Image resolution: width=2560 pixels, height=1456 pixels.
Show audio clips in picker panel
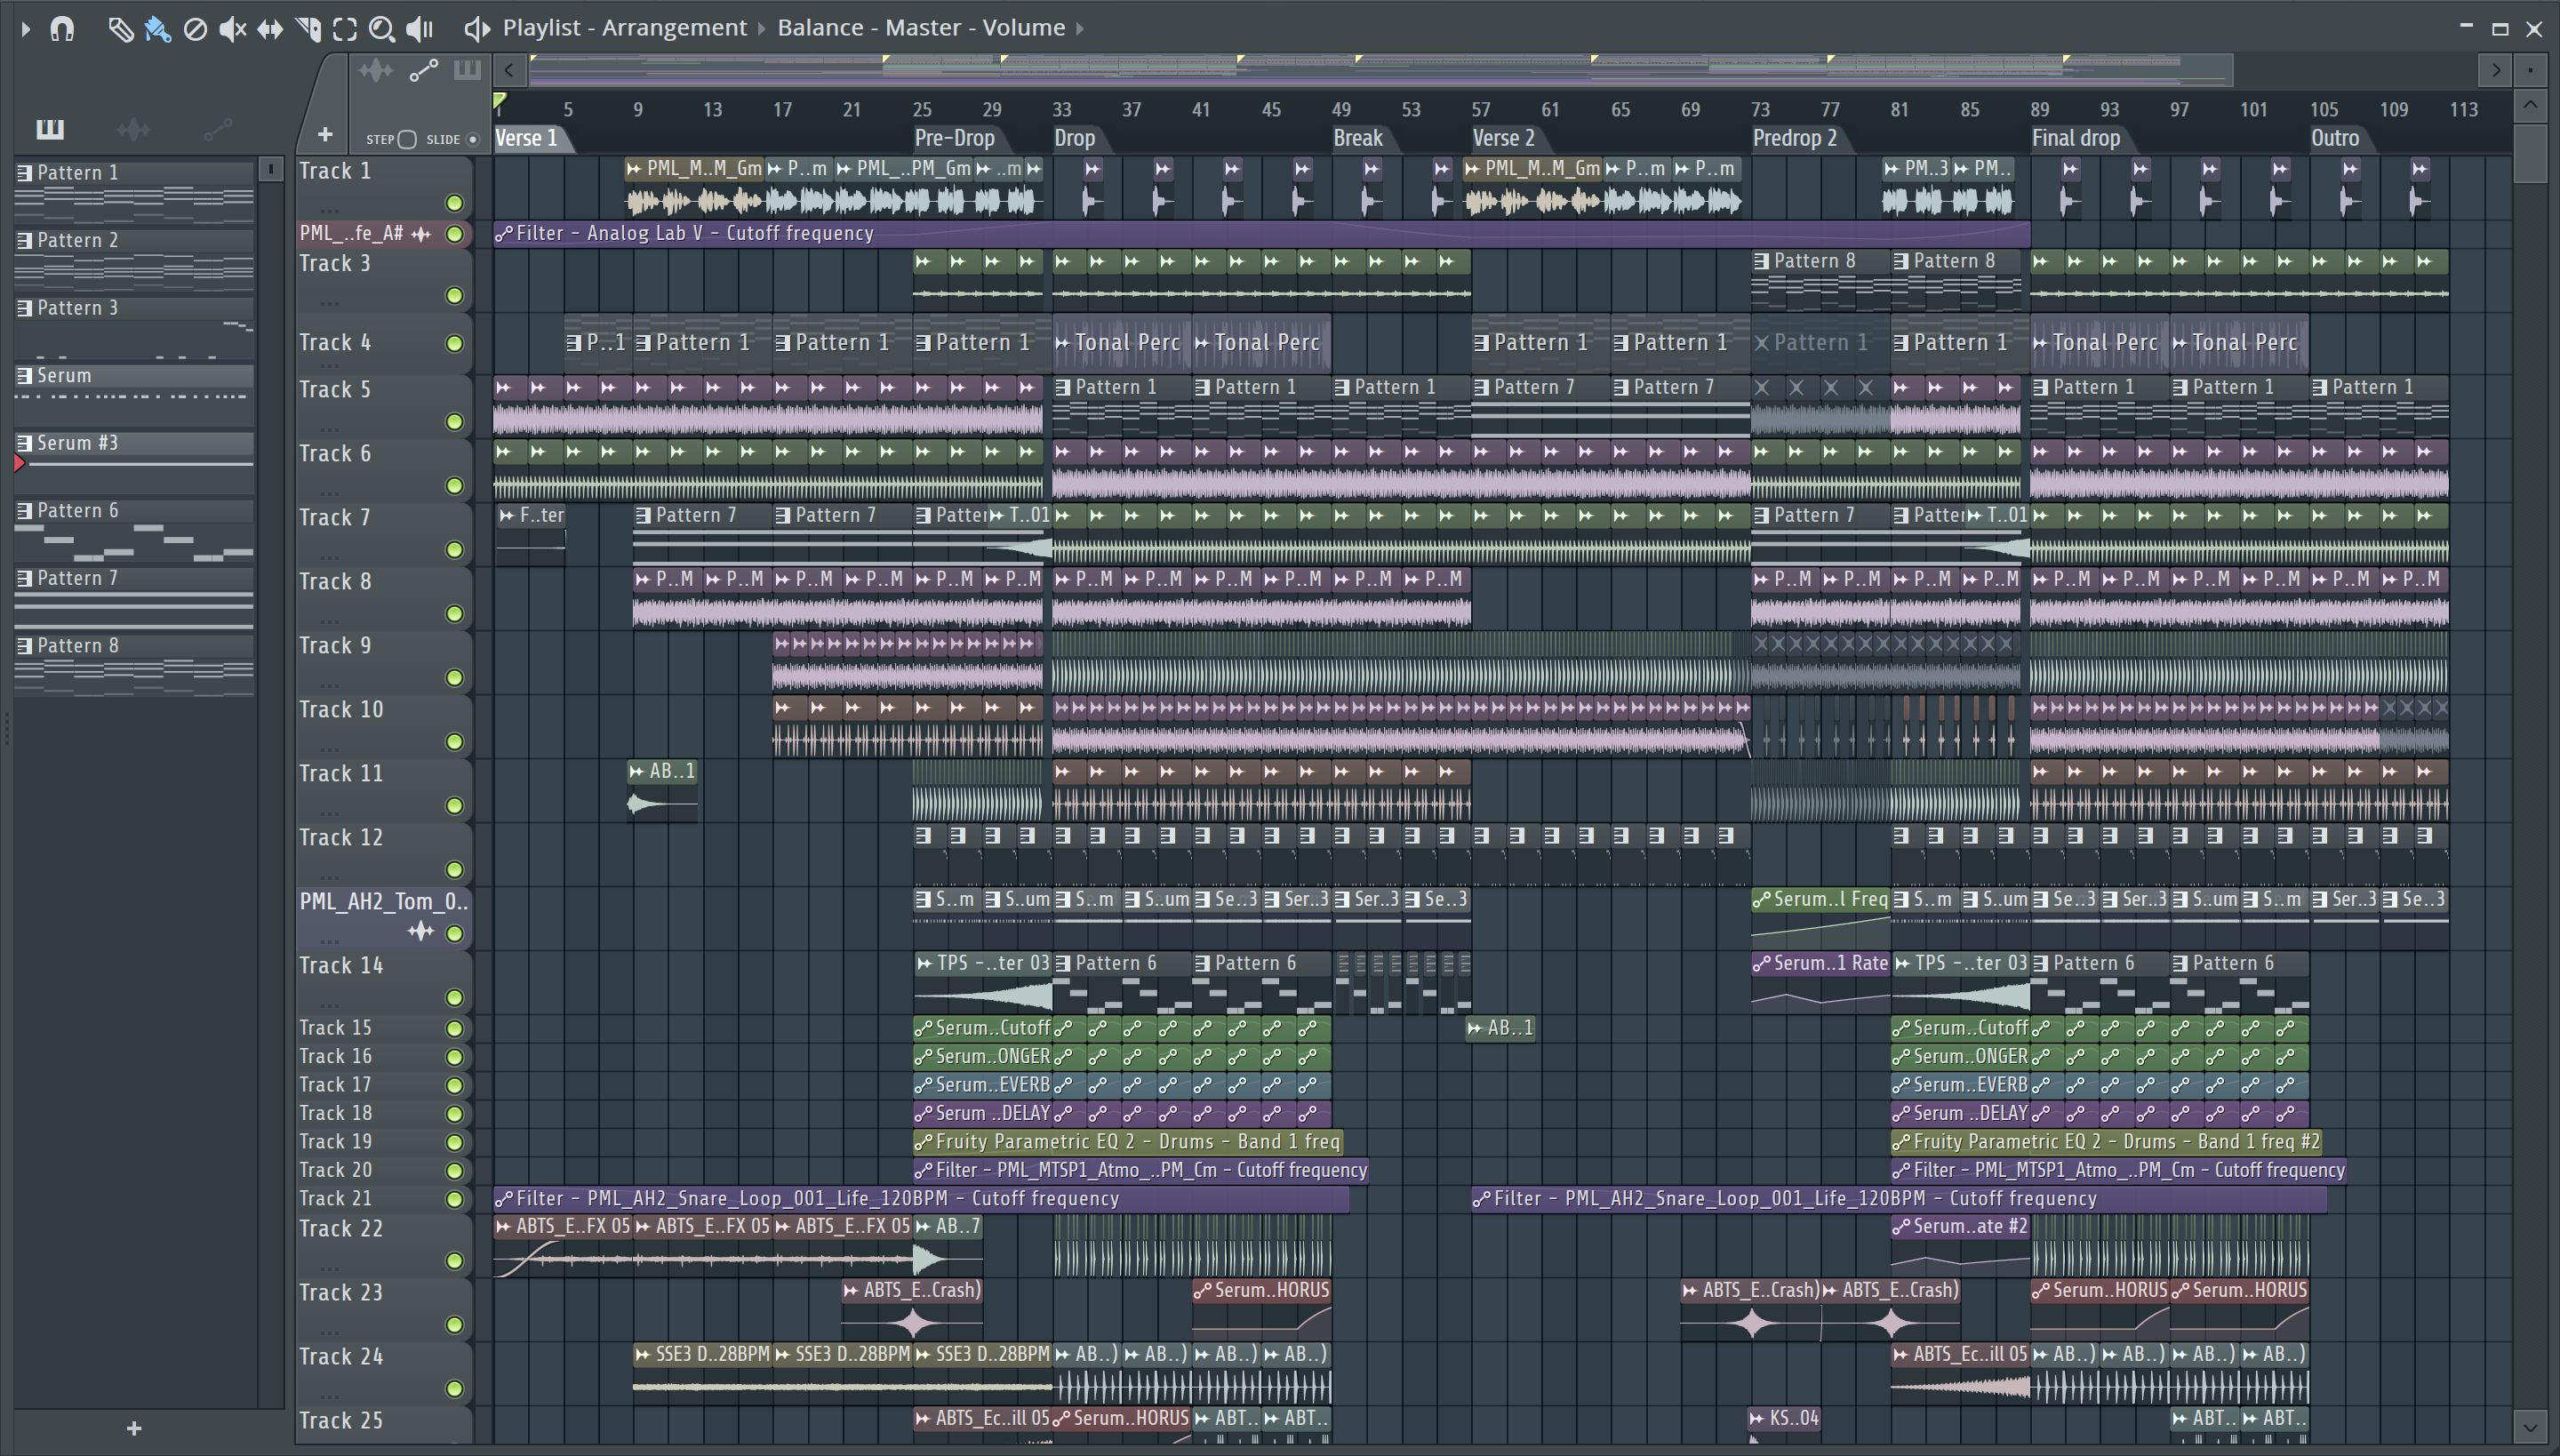(133, 128)
